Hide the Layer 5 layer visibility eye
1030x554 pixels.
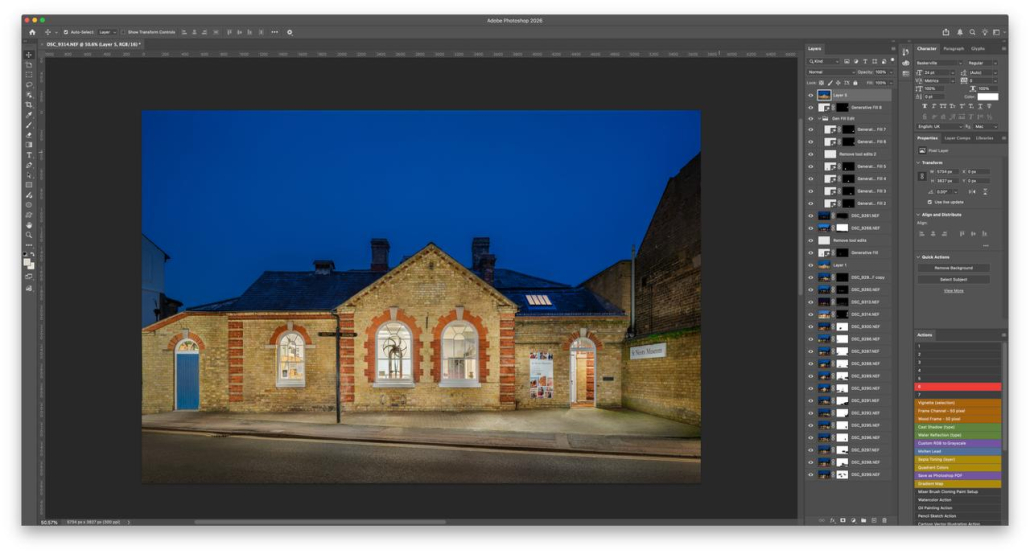[x=811, y=95]
